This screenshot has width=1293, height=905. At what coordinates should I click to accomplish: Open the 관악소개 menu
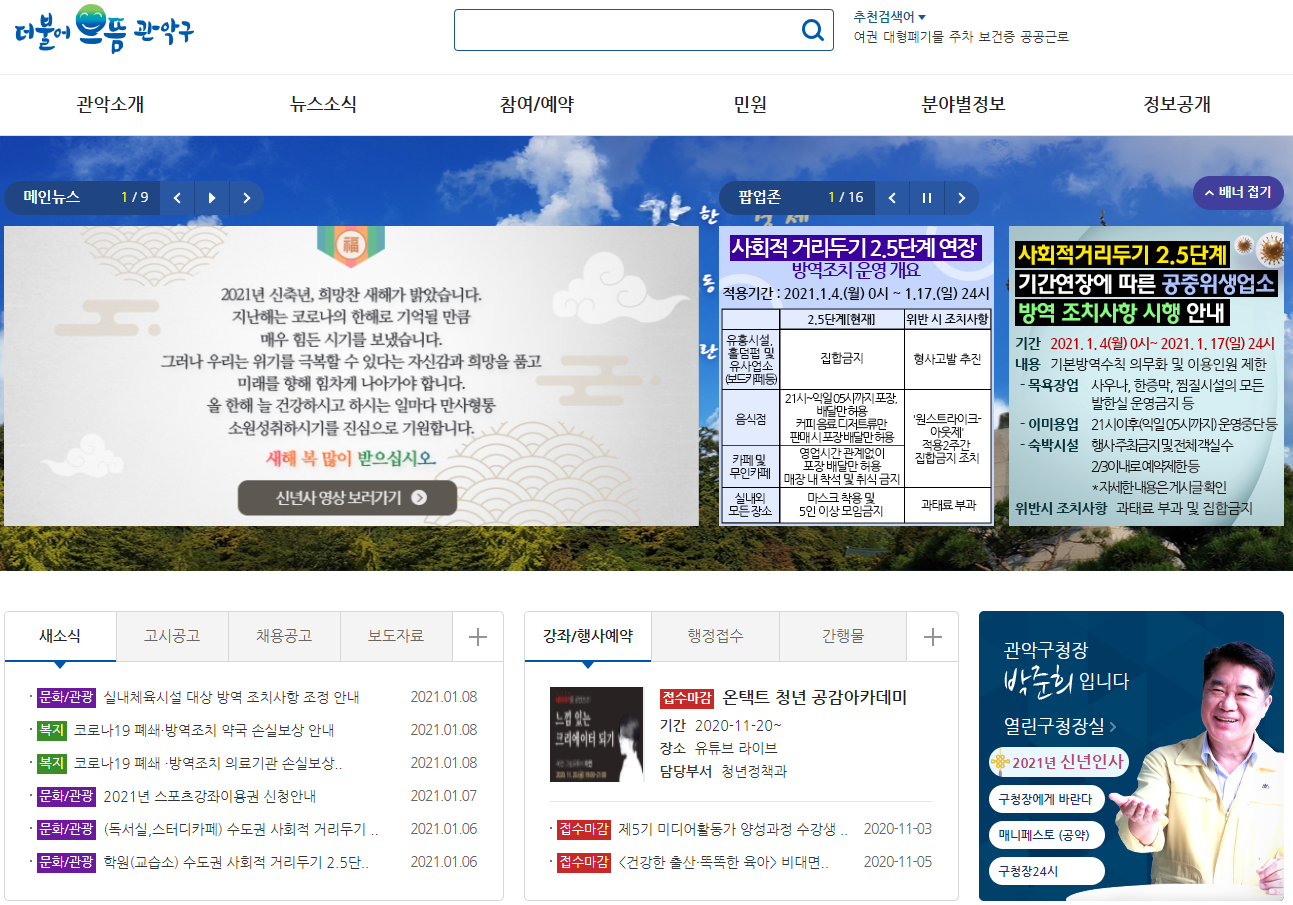(x=110, y=104)
